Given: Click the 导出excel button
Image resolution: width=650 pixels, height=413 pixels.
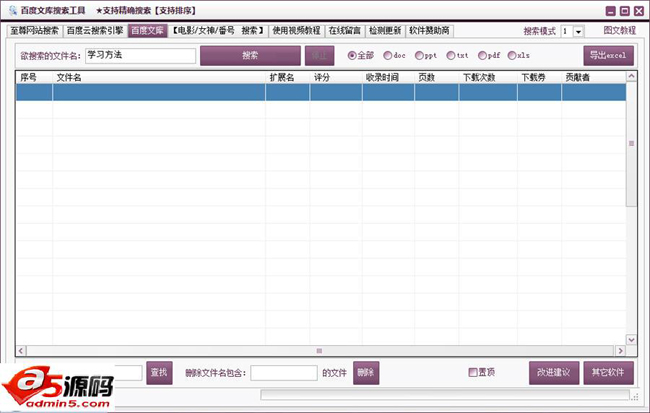Looking at the screenshot, I should [609, 56].
